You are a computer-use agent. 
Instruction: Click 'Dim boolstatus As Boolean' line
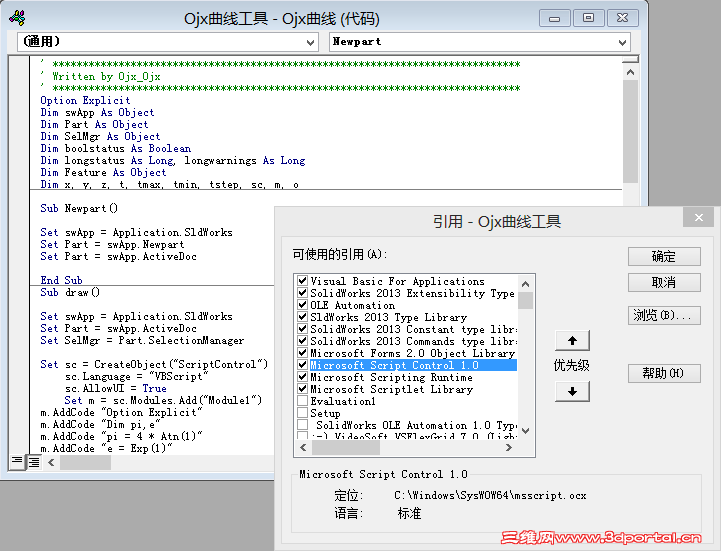[115, 149]
